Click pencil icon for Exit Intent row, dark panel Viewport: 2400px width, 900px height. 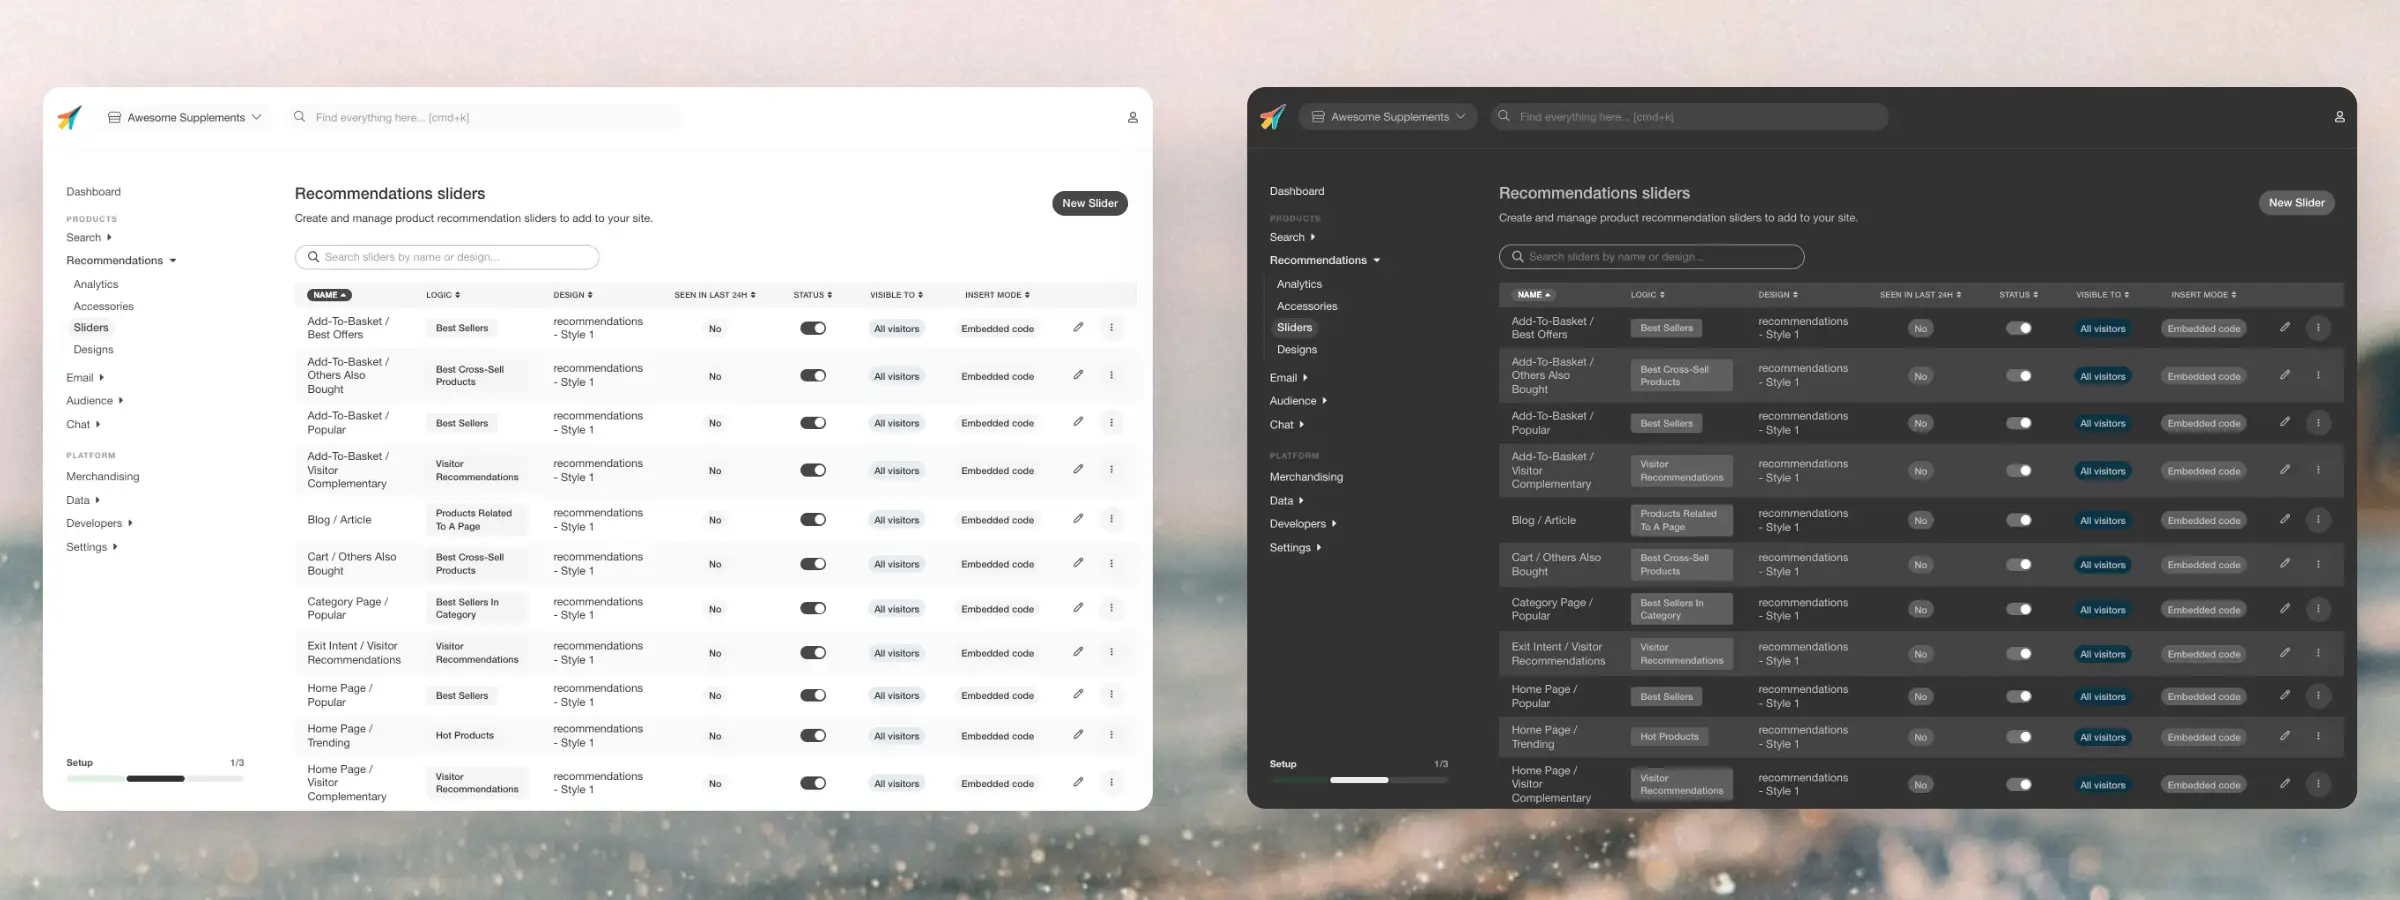pos(2284,653)
